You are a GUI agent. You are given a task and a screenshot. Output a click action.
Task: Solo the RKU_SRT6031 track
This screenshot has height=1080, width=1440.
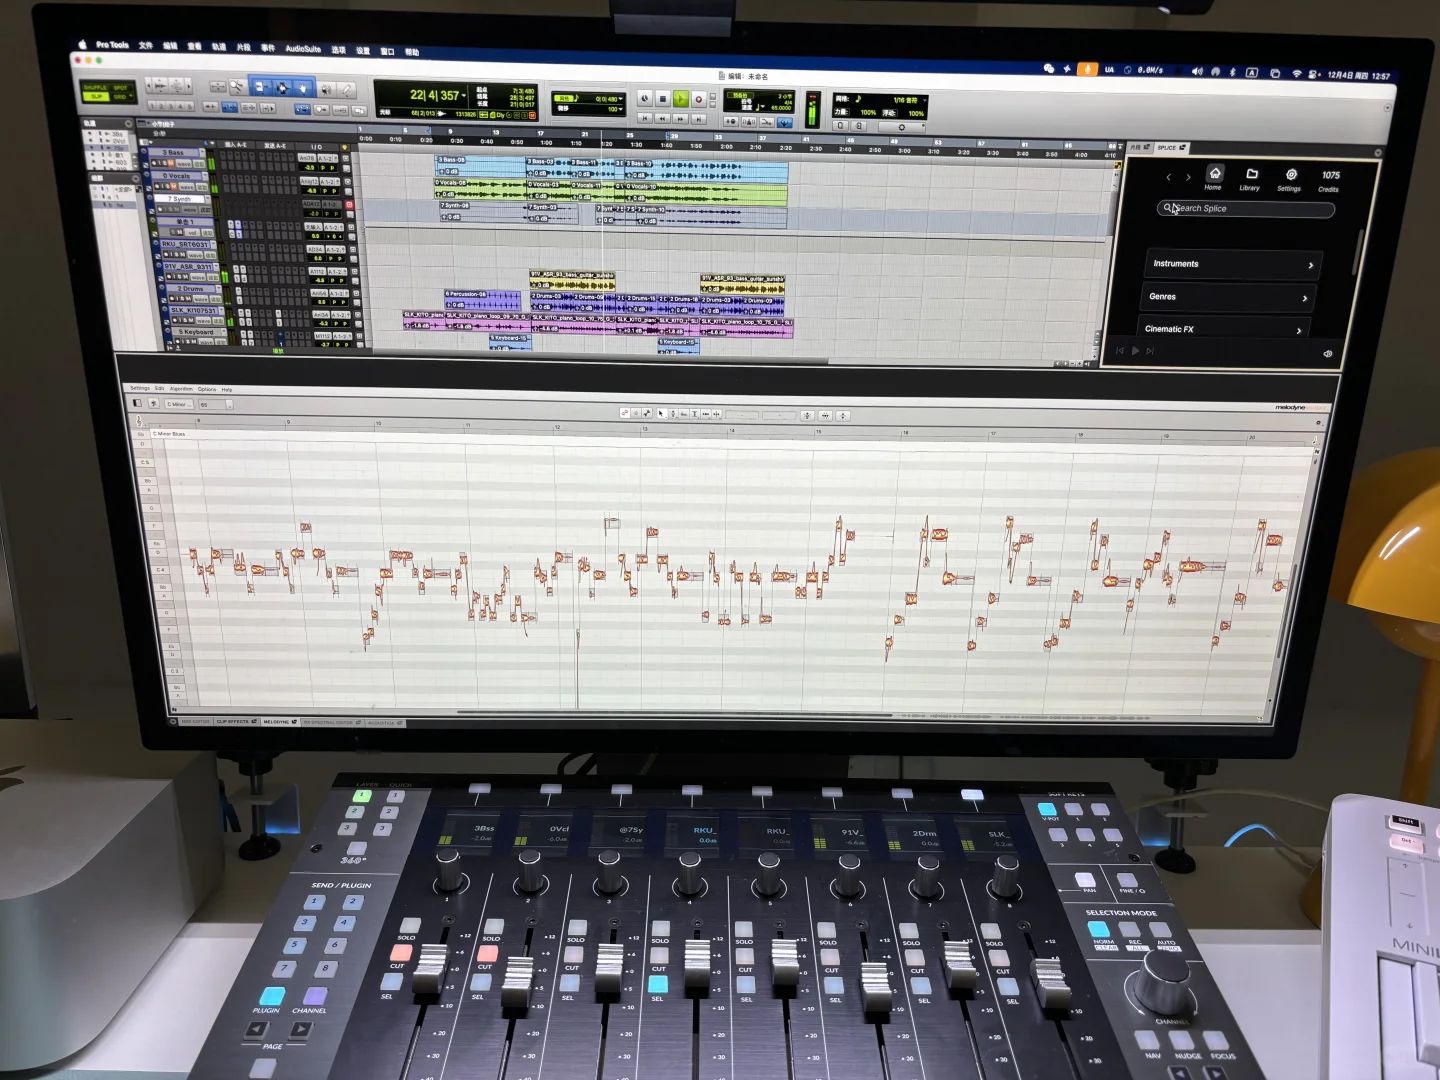178,254
